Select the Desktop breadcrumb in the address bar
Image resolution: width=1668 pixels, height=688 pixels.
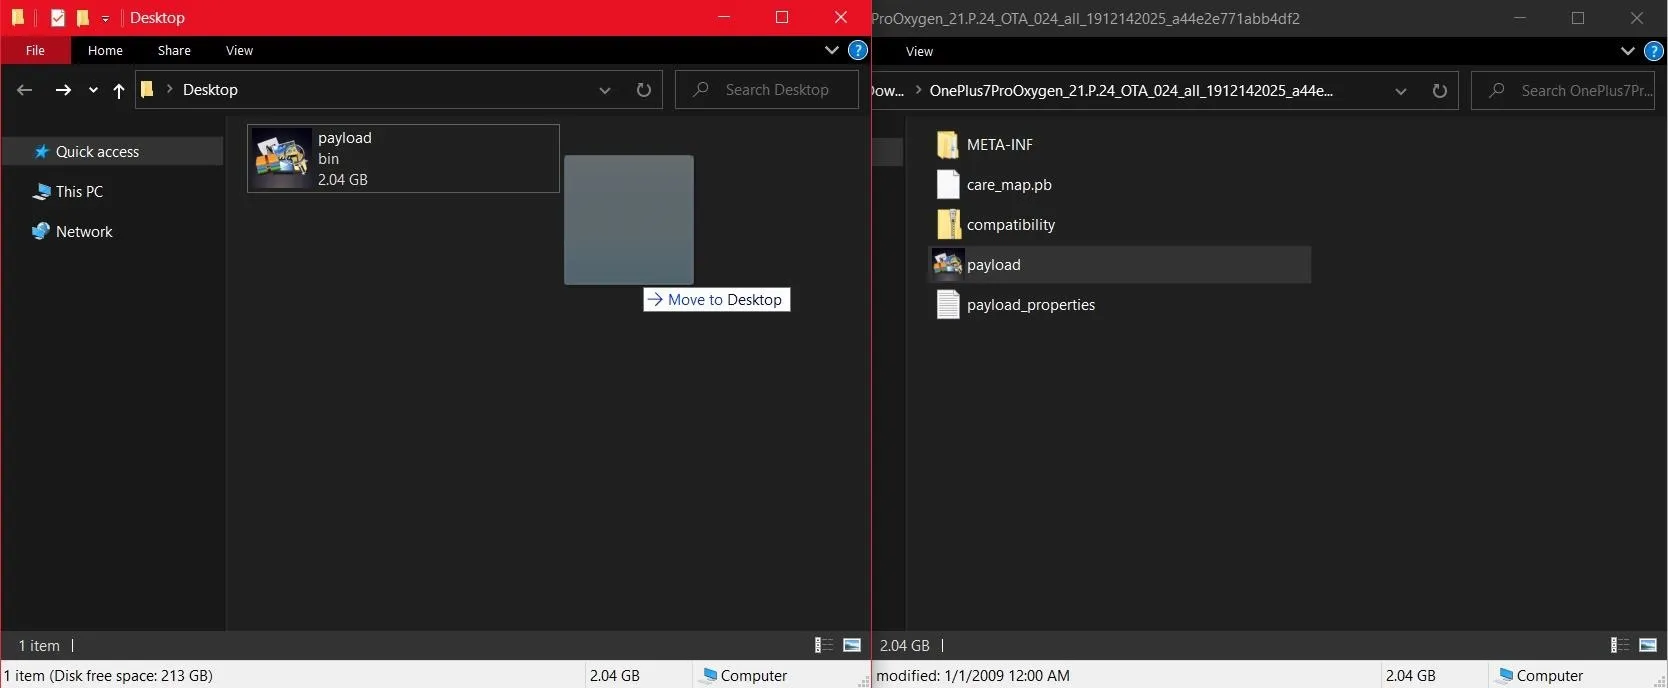[210, 90]
